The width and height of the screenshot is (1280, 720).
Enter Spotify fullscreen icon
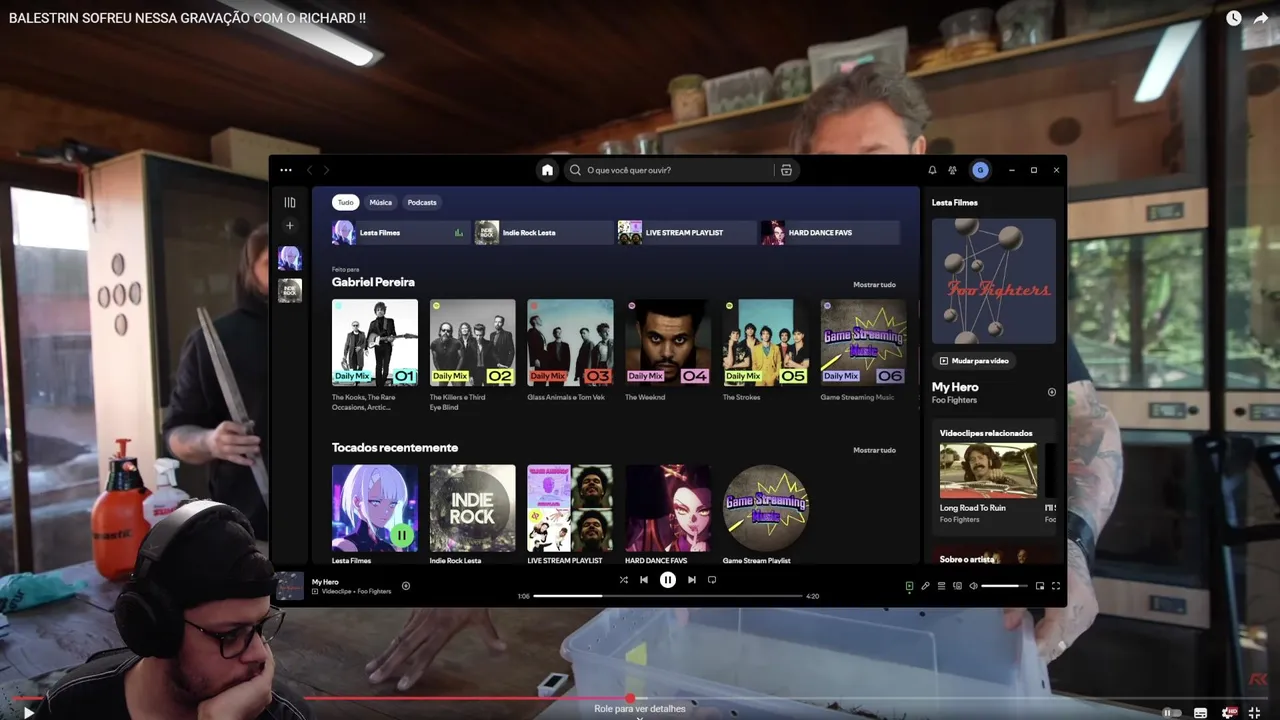coord(1055,586)
